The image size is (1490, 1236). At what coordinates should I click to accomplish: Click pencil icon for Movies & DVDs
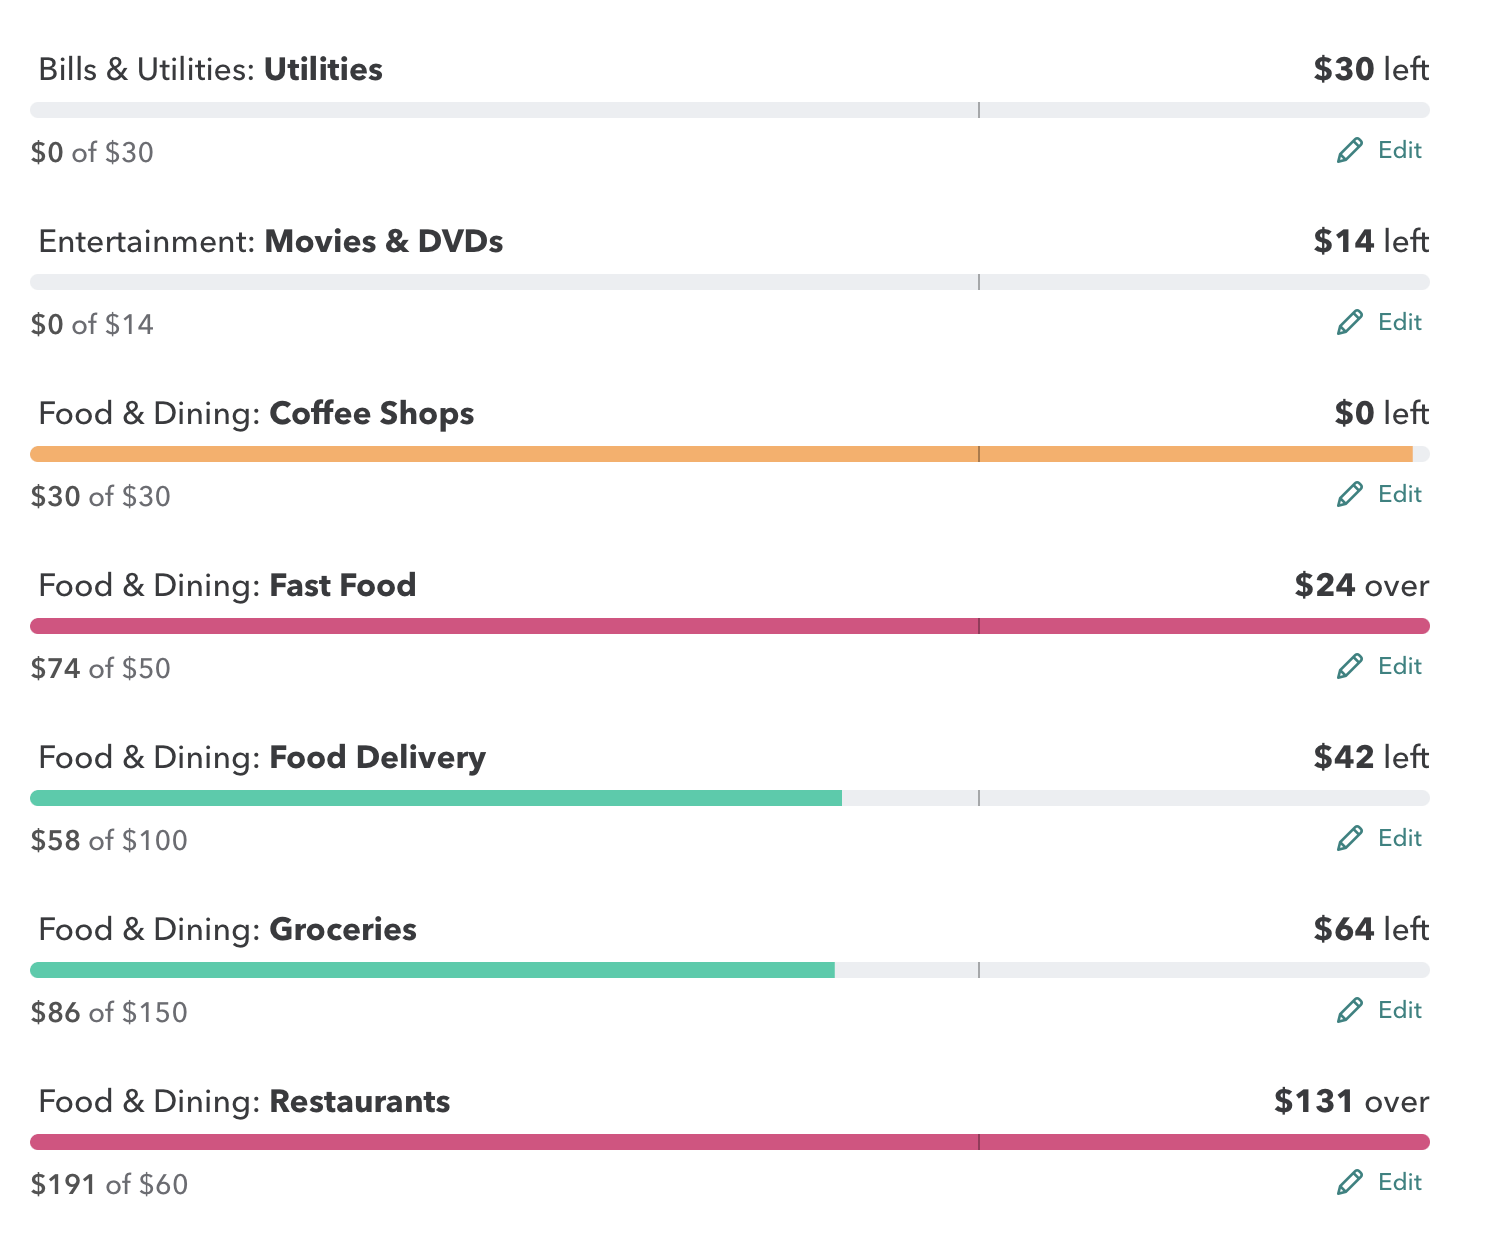pos(1349,323)
